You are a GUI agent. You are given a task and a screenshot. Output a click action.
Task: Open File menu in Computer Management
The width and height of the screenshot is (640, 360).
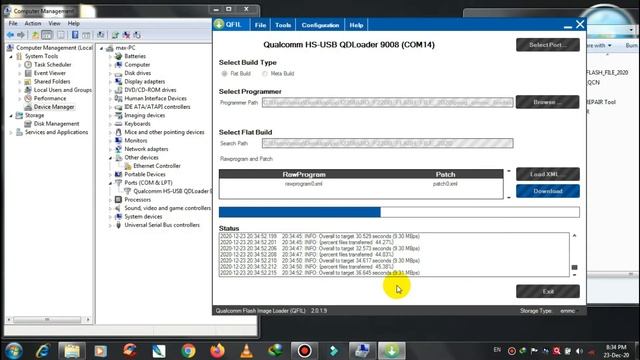point(13,24)
